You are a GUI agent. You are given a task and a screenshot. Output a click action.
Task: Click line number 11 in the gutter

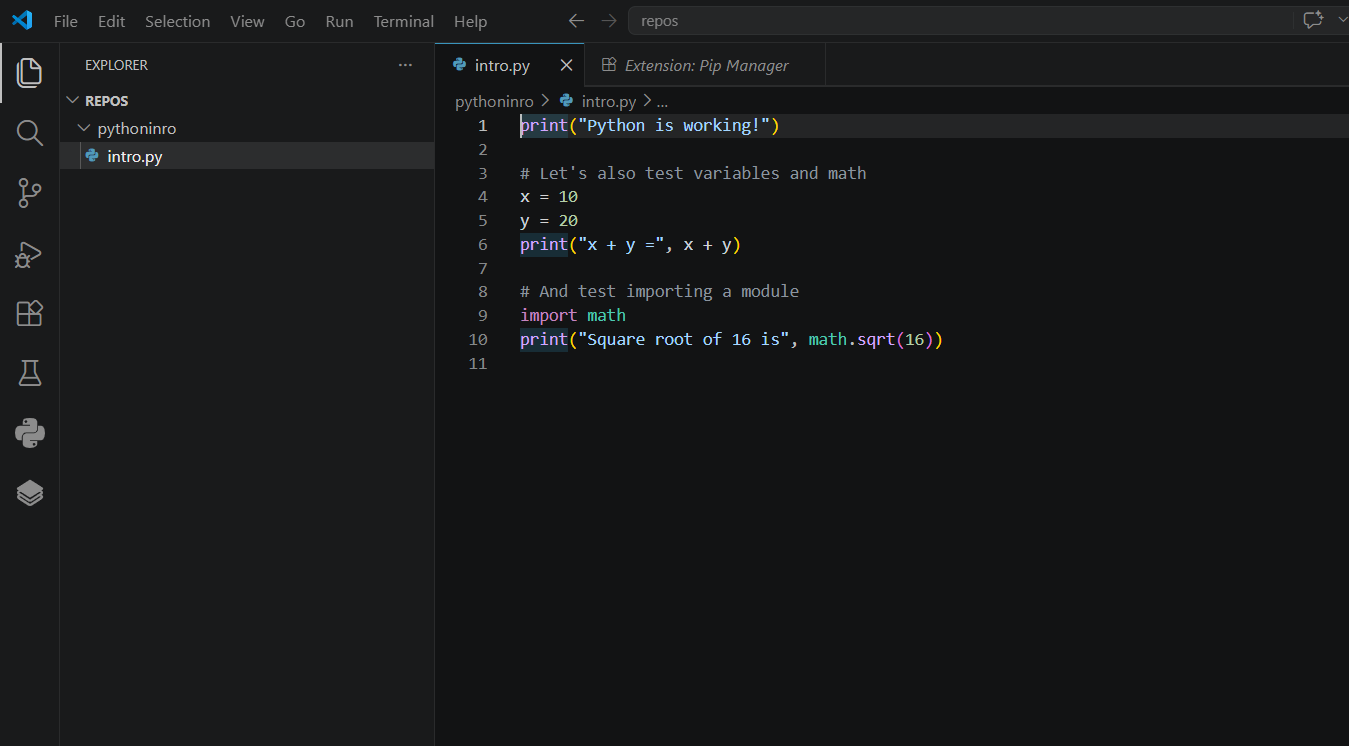click(478, 363)
